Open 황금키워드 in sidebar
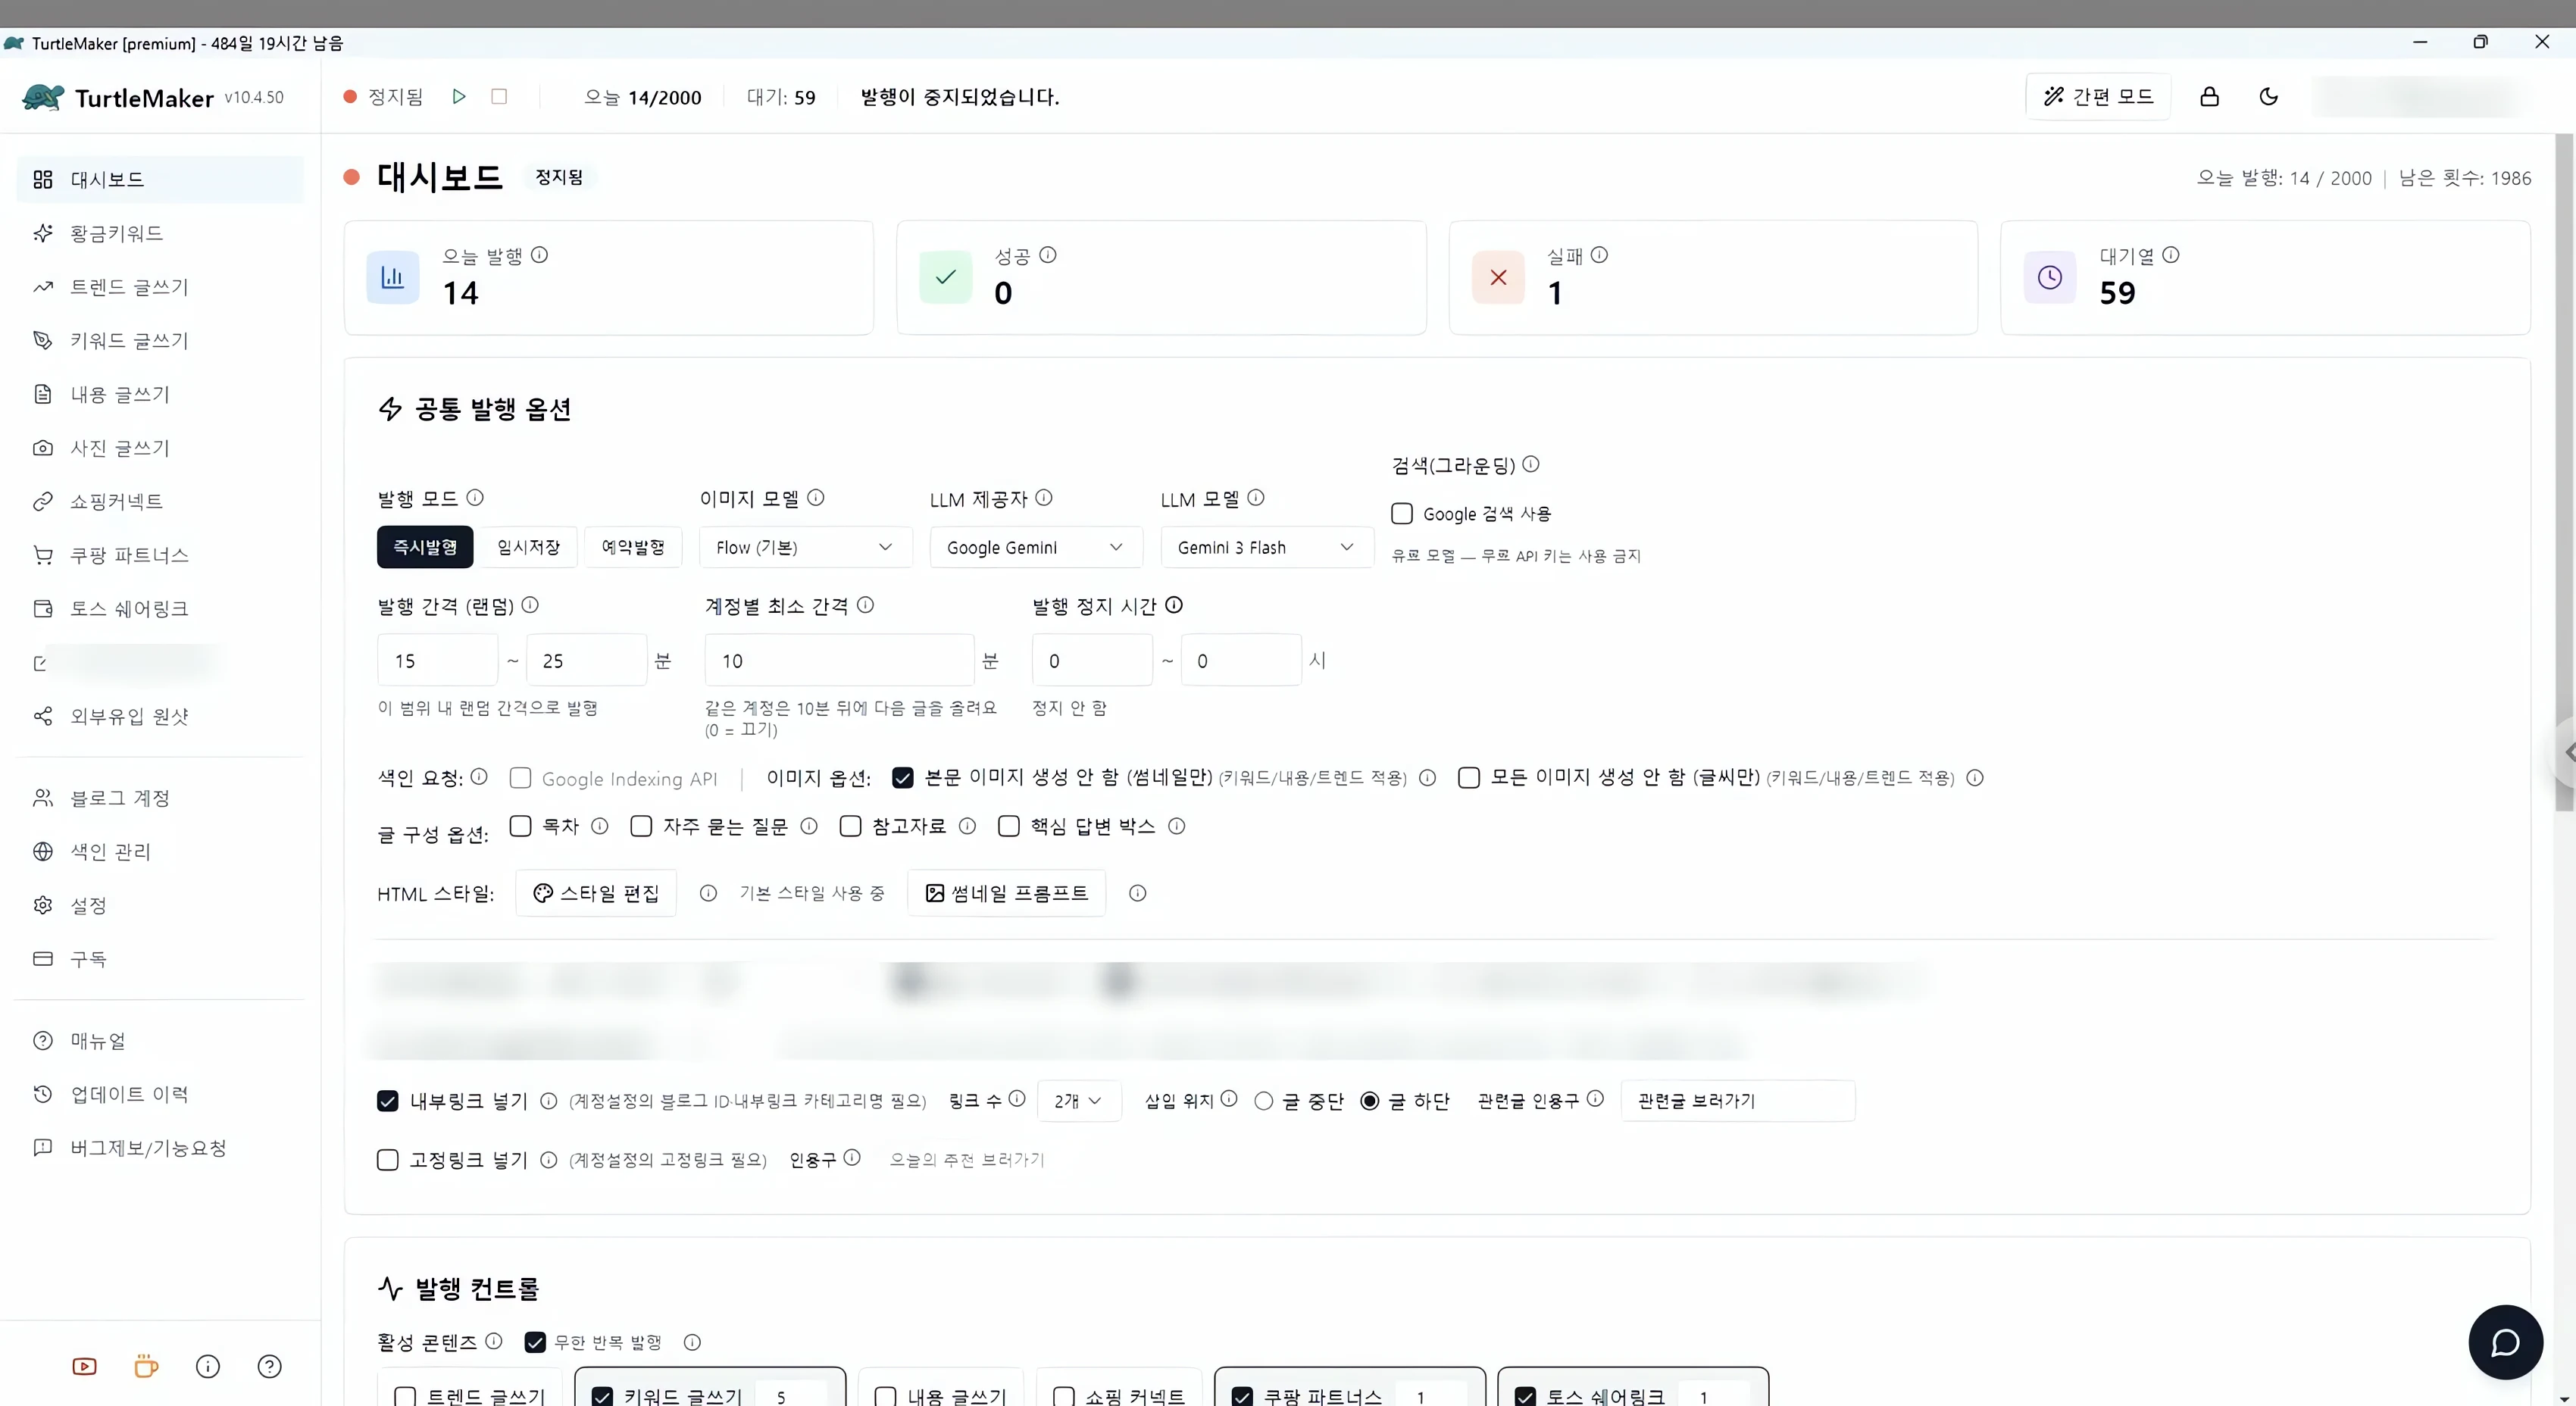2576x1406 pixels. [x=160, y=233]
